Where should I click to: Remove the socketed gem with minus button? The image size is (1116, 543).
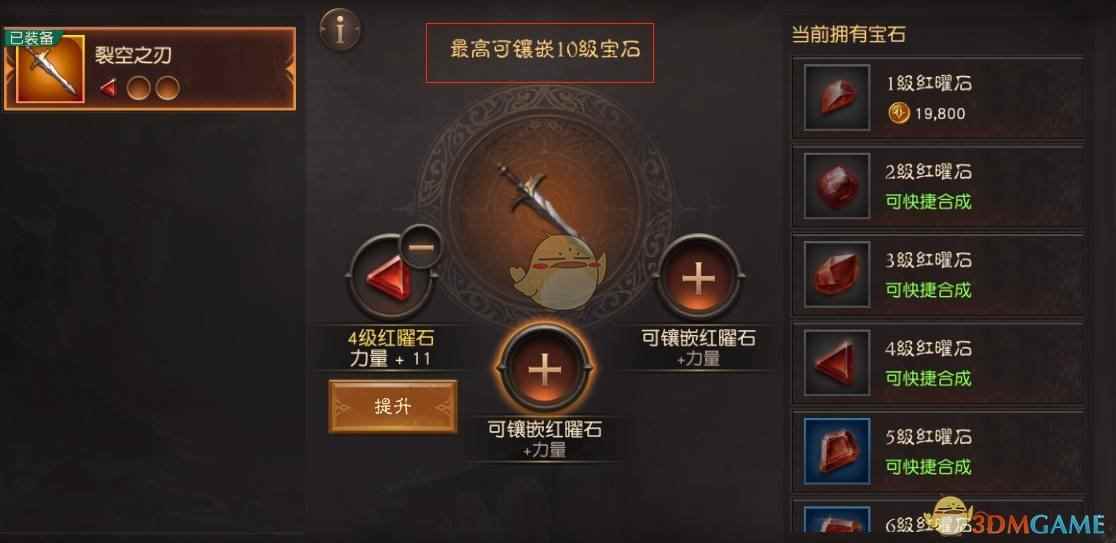pos(420,246)
